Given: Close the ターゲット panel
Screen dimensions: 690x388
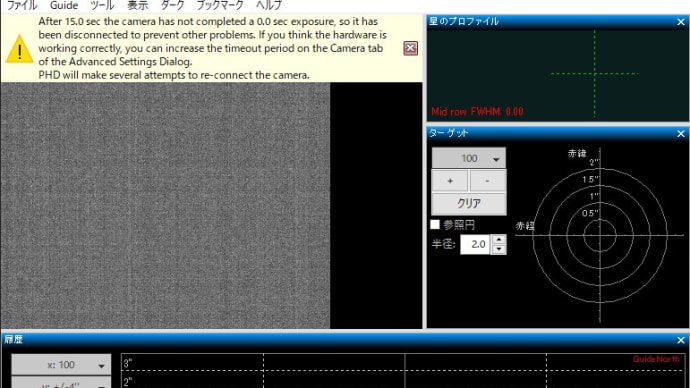Looking at the screenshot, I should (681, 133).
